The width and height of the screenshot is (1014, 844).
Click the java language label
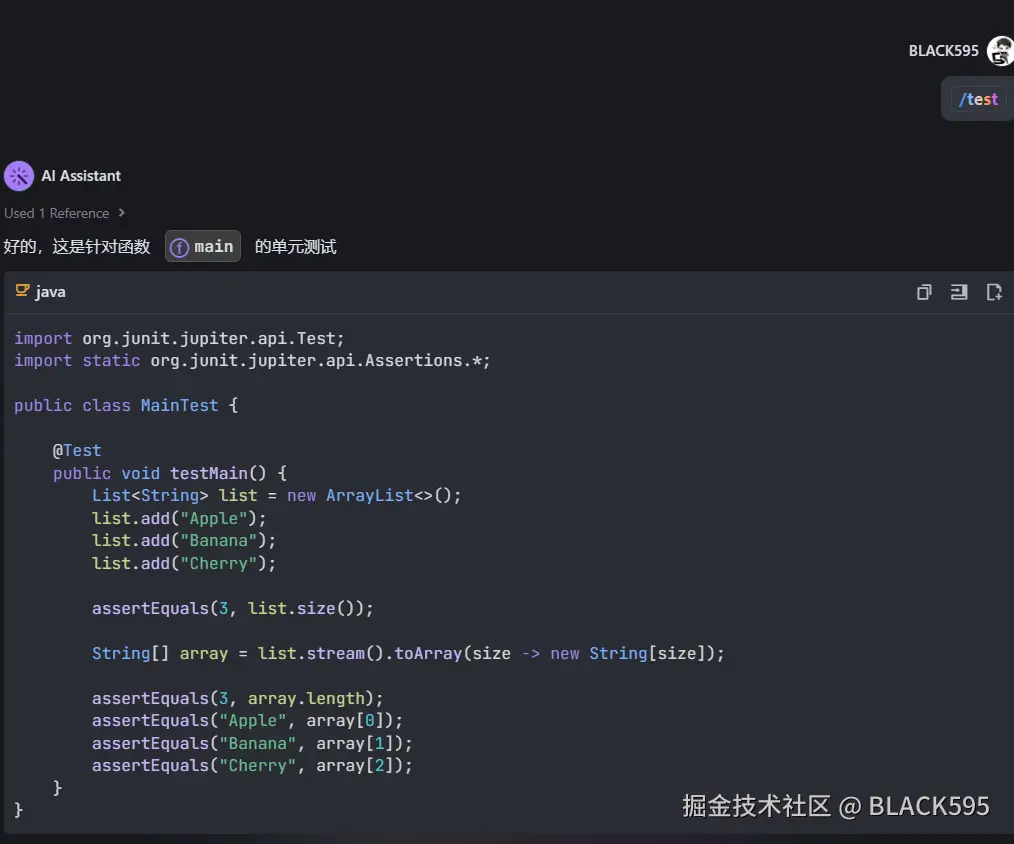pos(50,292)
